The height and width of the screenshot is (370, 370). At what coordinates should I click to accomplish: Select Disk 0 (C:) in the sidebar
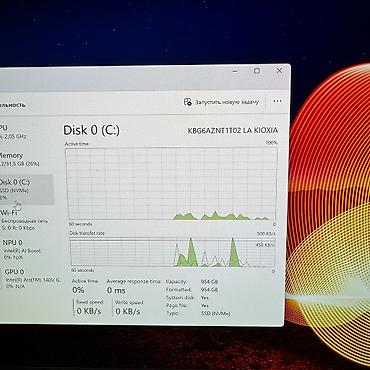coord(26,190)
